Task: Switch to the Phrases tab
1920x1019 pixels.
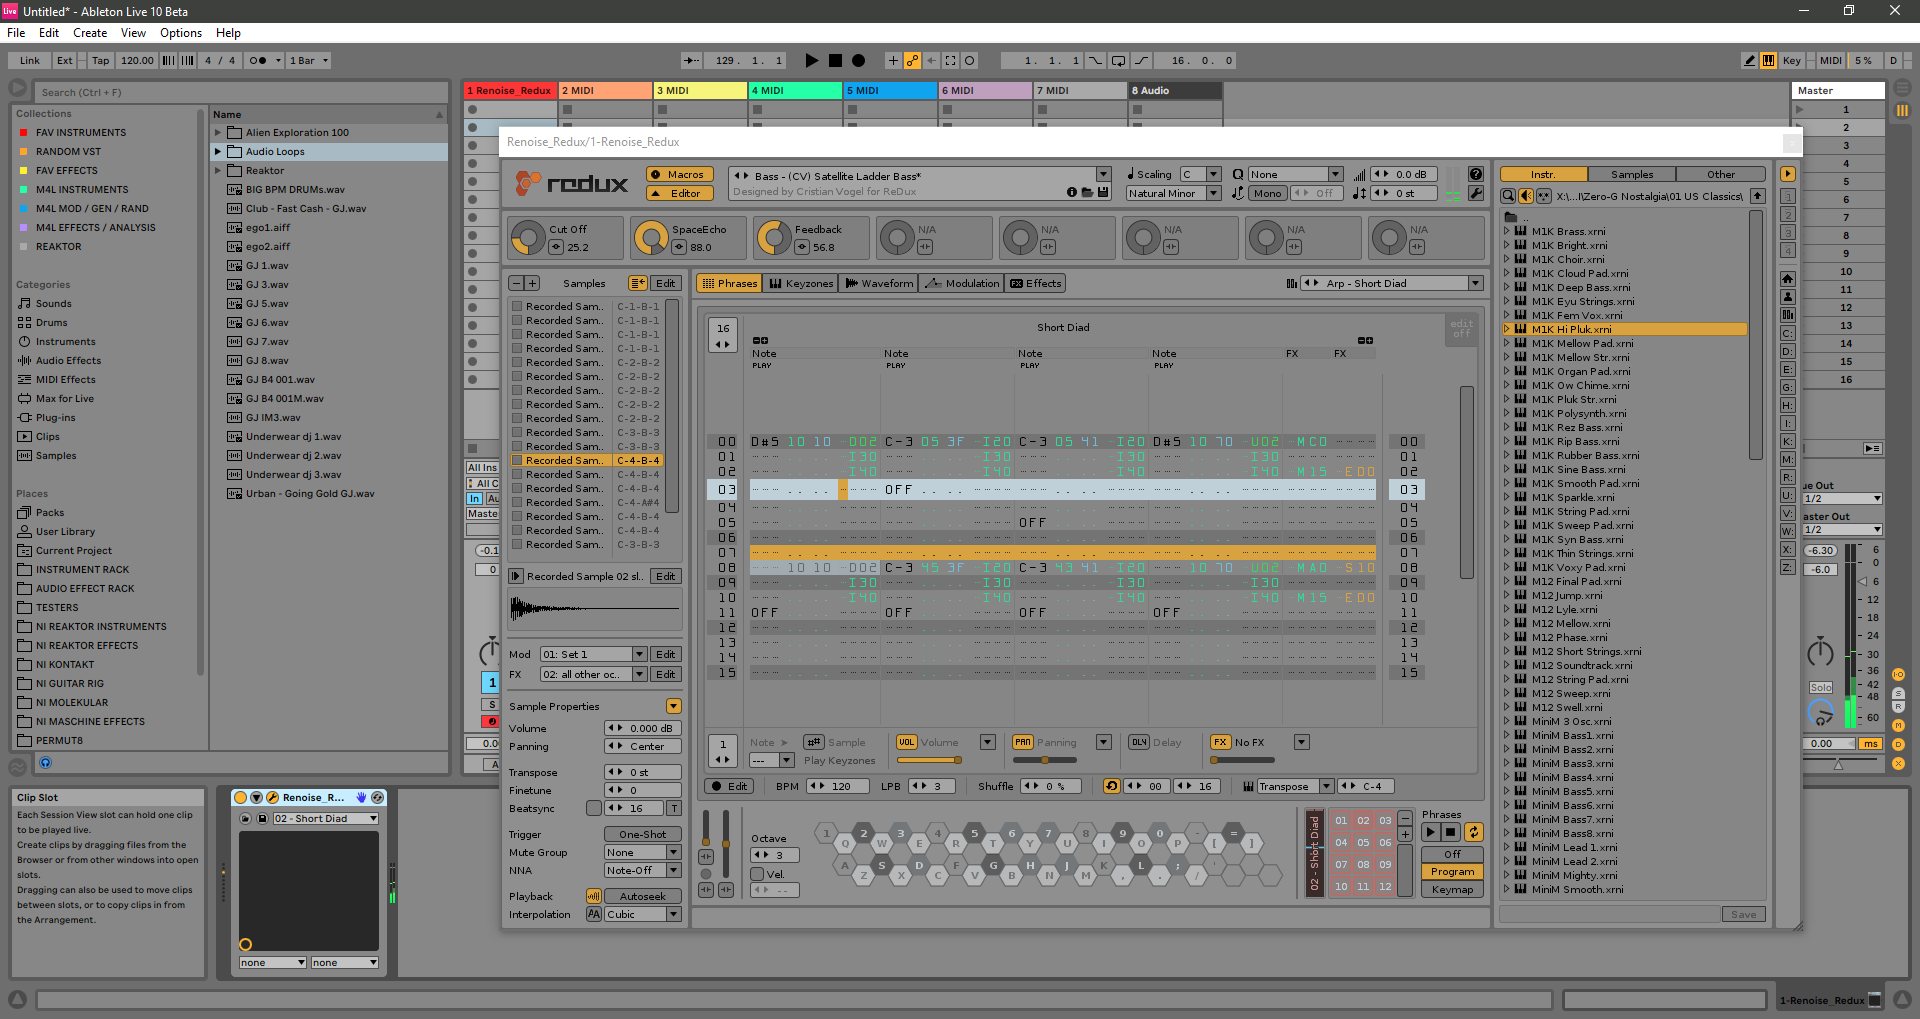Action: click(729, 283)
